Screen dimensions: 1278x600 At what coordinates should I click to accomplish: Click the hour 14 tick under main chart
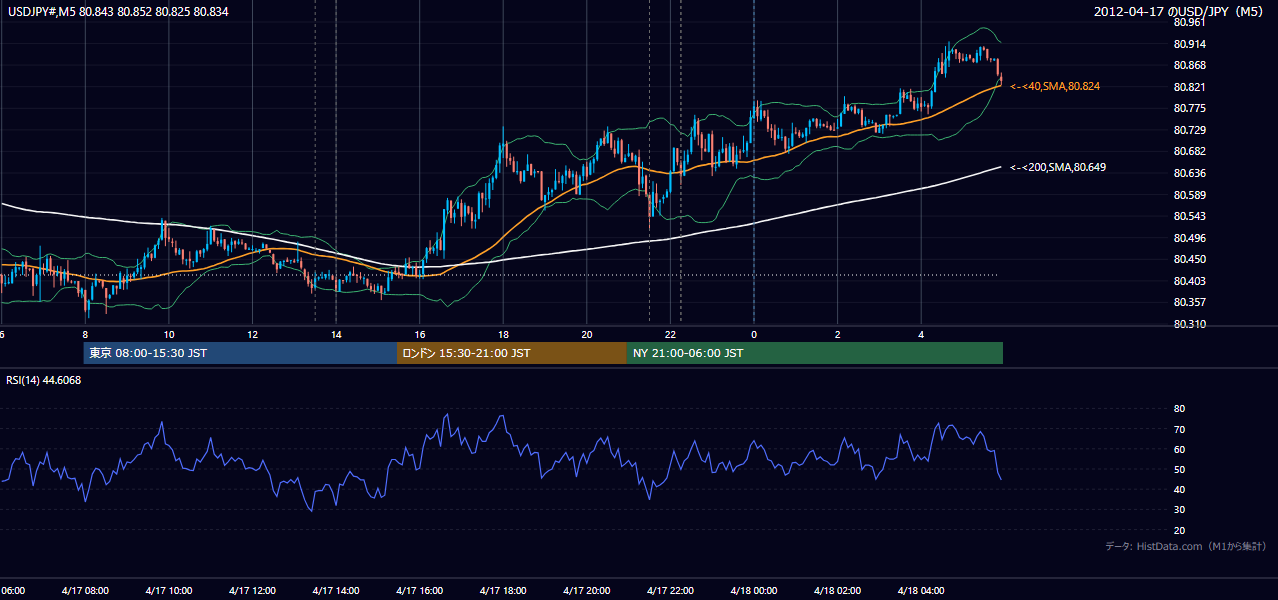[x=337, y=334]
